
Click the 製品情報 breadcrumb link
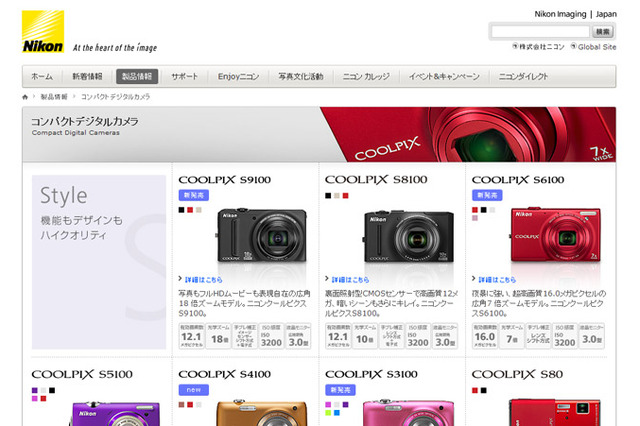click(54, 97)
